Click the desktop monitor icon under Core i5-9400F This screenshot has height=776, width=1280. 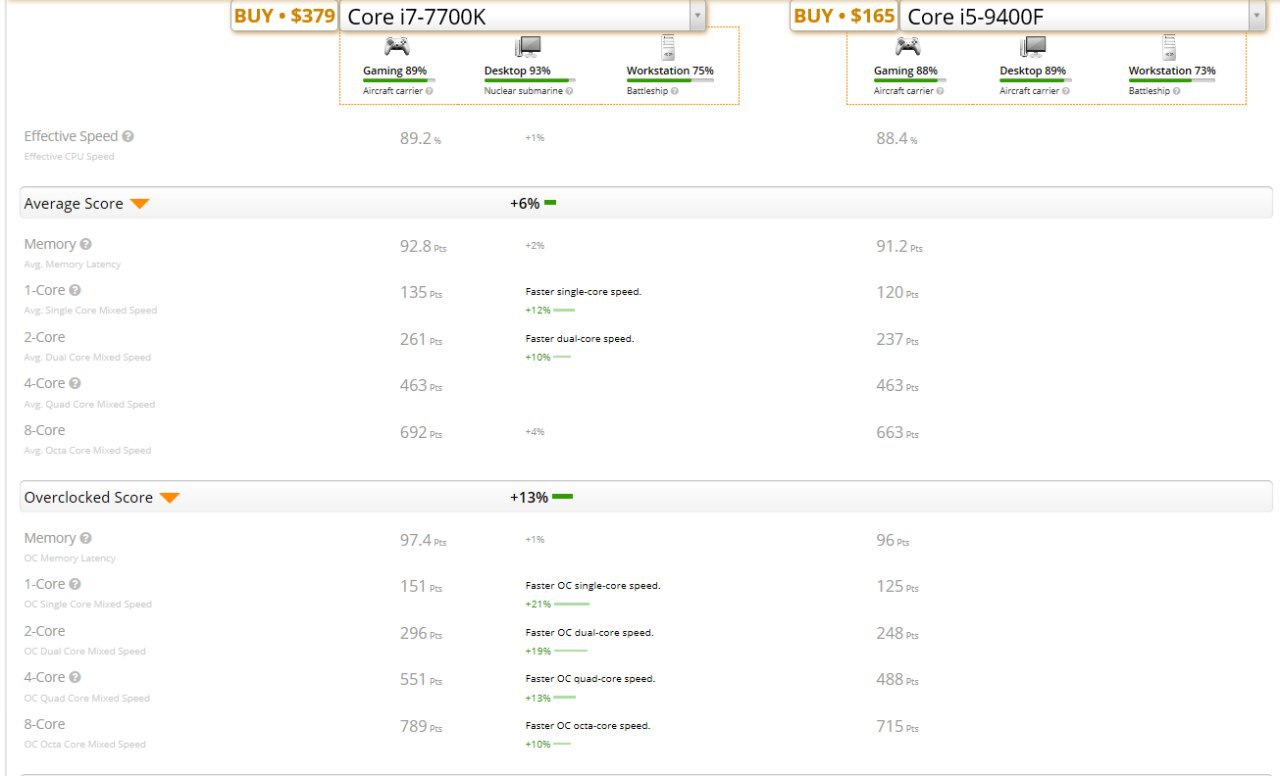(x=1032, y=46)
